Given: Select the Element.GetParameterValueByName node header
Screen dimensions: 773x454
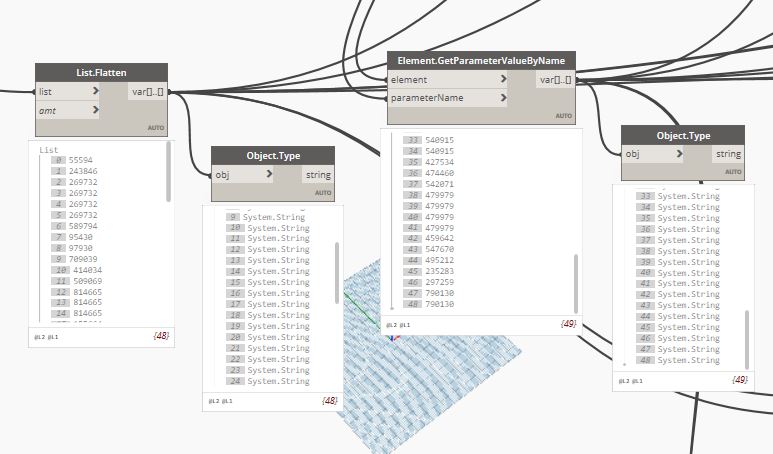Looking at the screenshot, I should point(481,61).
